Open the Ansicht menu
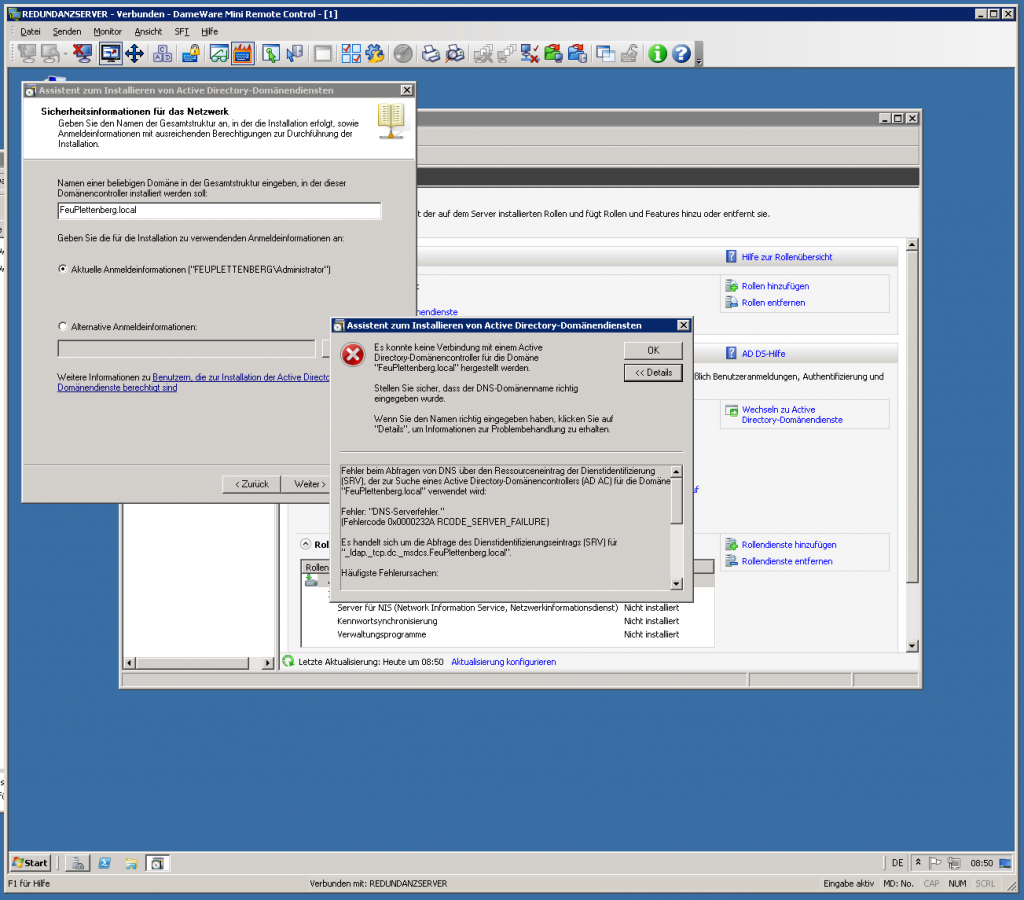Image resolution: width=1024 pixels, height=900 pixels. (x=148, y=31)
